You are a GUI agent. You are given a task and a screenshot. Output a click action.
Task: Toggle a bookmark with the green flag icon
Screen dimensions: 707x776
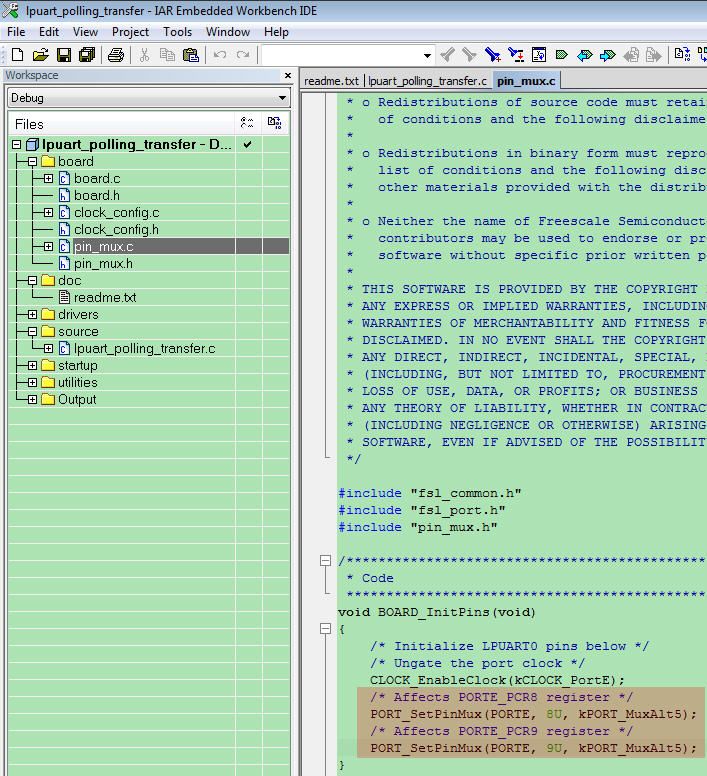(x=562, y=54)
